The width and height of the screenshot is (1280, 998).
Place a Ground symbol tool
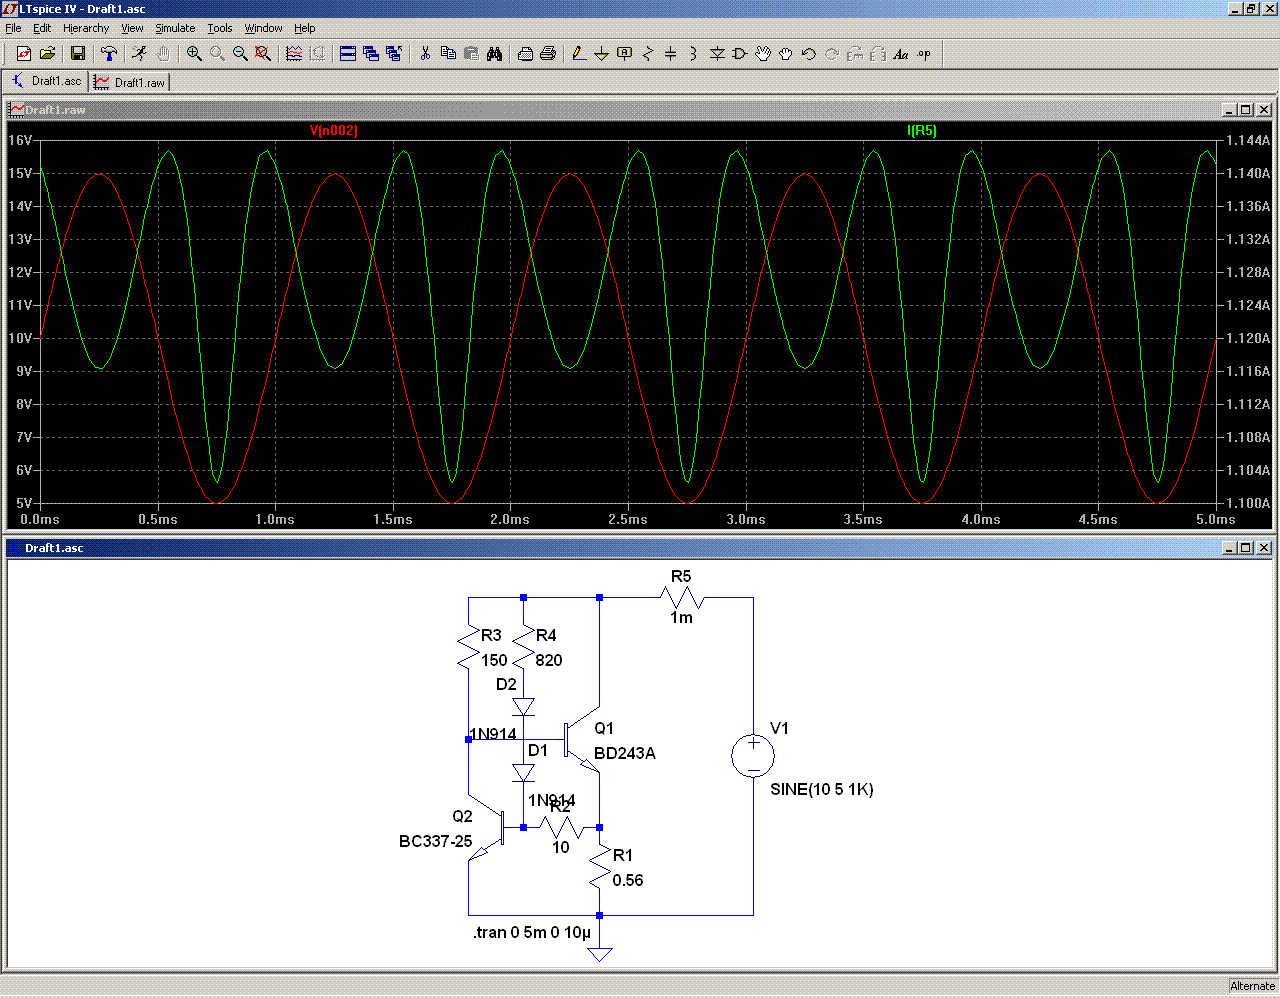[601, 54]
